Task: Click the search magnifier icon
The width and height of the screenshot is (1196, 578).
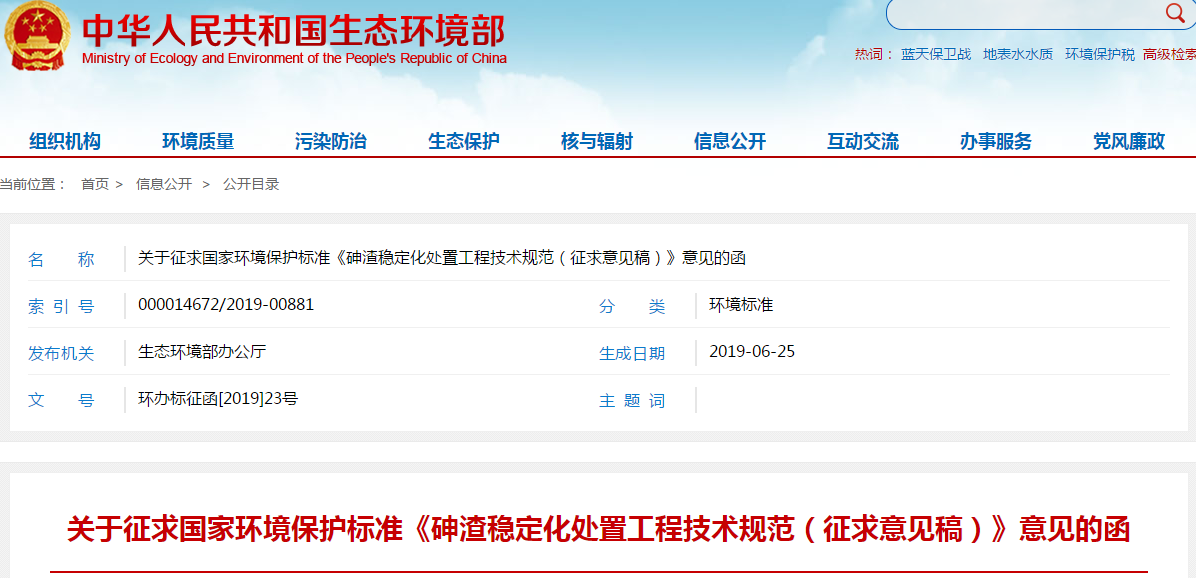Action: click(1175, 11)
